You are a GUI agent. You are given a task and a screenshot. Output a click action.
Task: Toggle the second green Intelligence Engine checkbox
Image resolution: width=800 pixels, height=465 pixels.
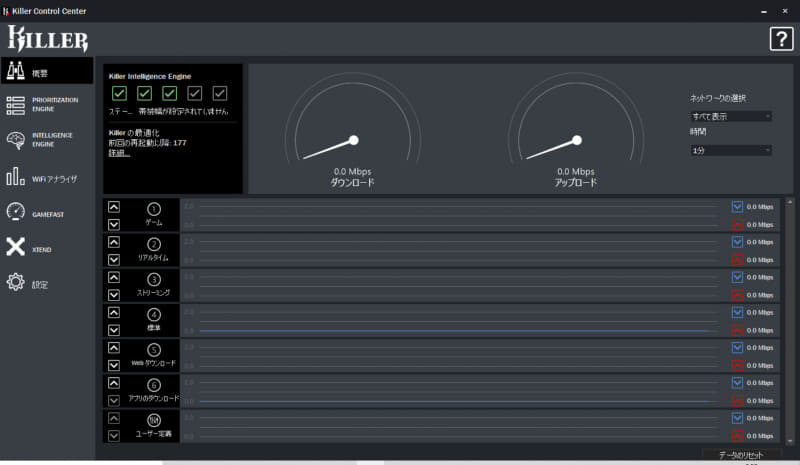tap(144, 93)
